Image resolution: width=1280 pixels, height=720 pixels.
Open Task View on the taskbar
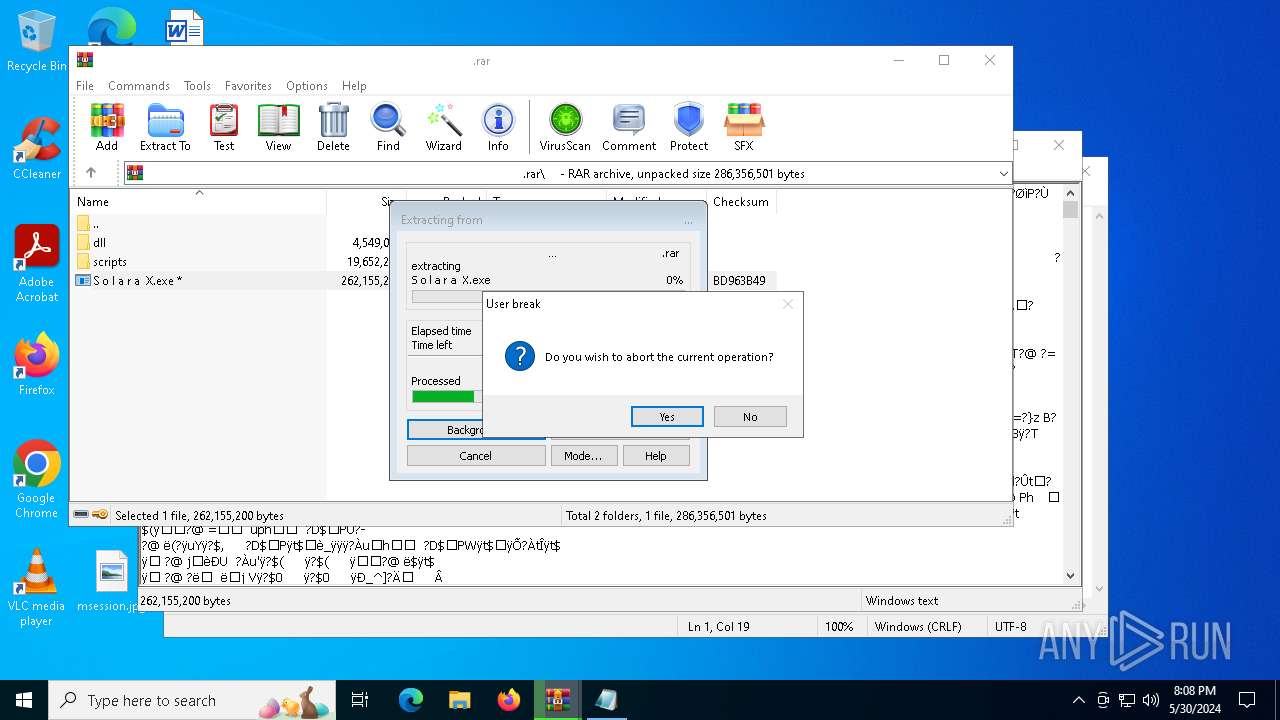[360, 700]
